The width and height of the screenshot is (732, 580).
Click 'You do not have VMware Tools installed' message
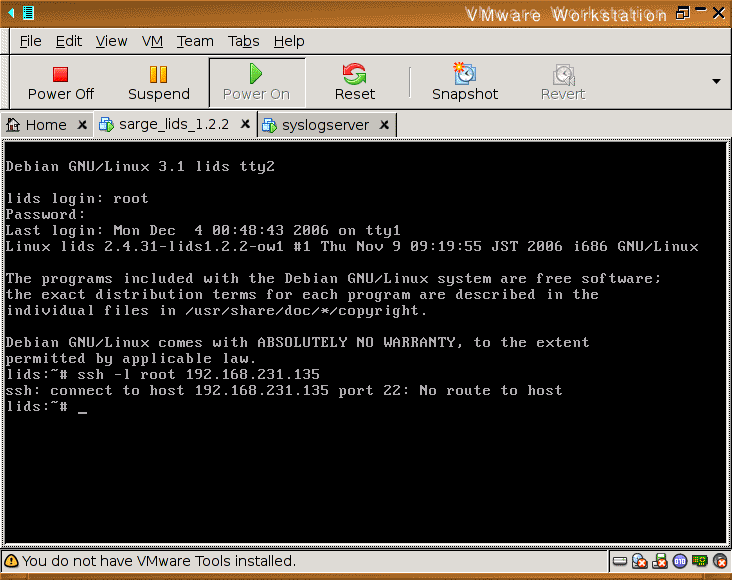point(159,561)
